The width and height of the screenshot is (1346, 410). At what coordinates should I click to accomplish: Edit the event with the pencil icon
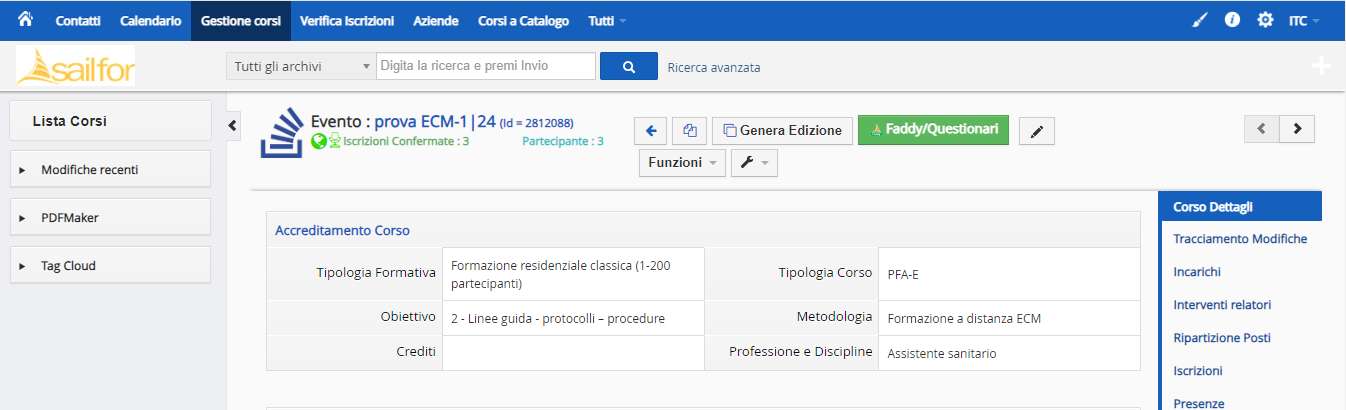coord(1036,131)
